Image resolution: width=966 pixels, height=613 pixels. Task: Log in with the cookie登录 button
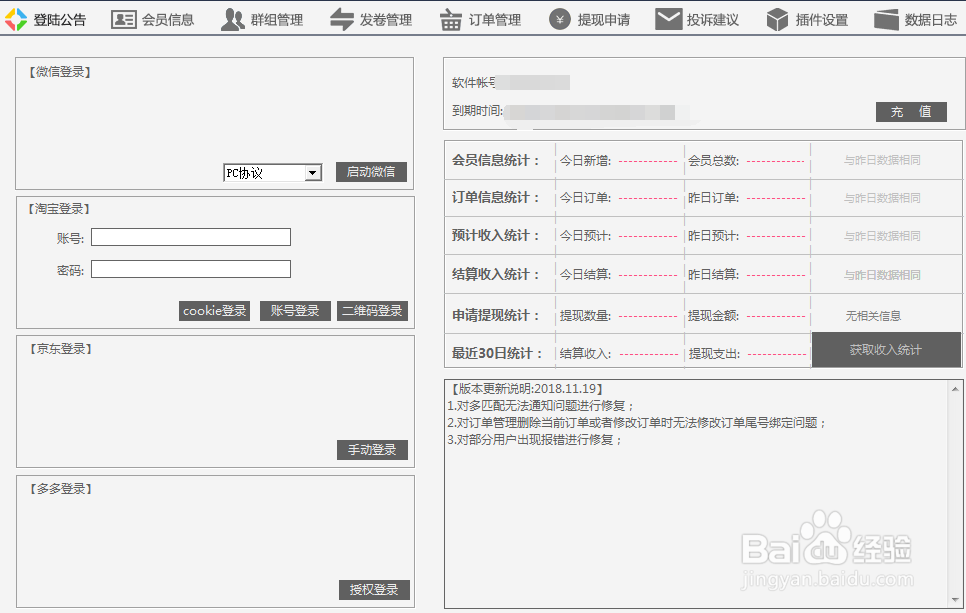214,311
